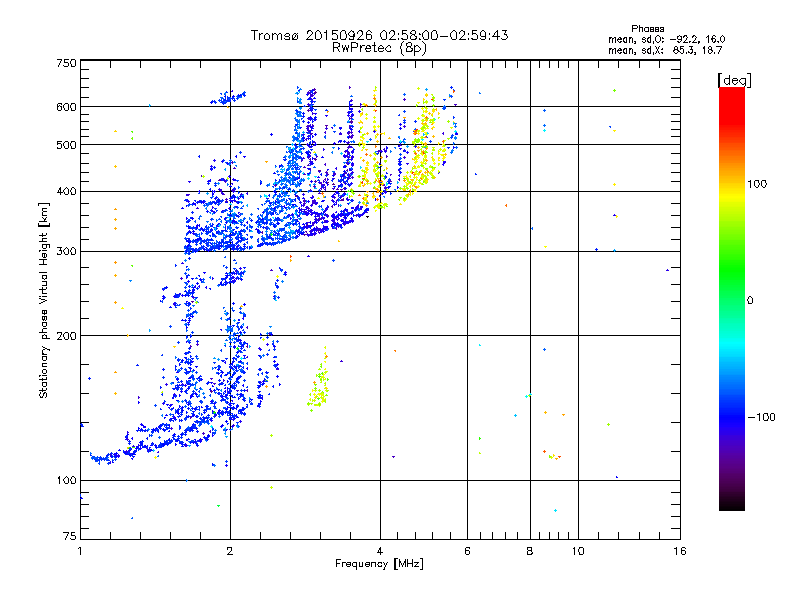Click the x-axis tick label '2'
Viewport: 800px width, 600px height.
click(x=230, y=551)
